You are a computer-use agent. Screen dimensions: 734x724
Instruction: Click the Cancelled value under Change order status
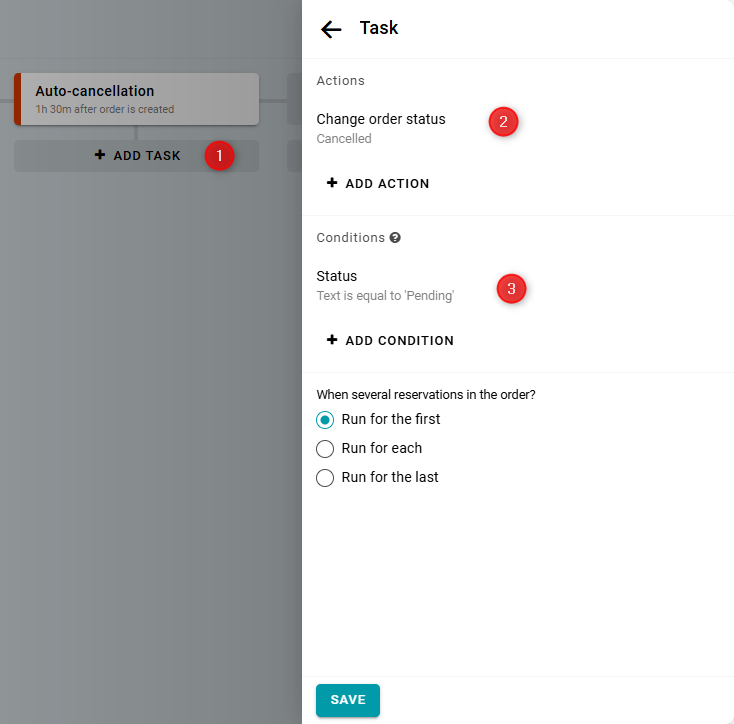344,139
